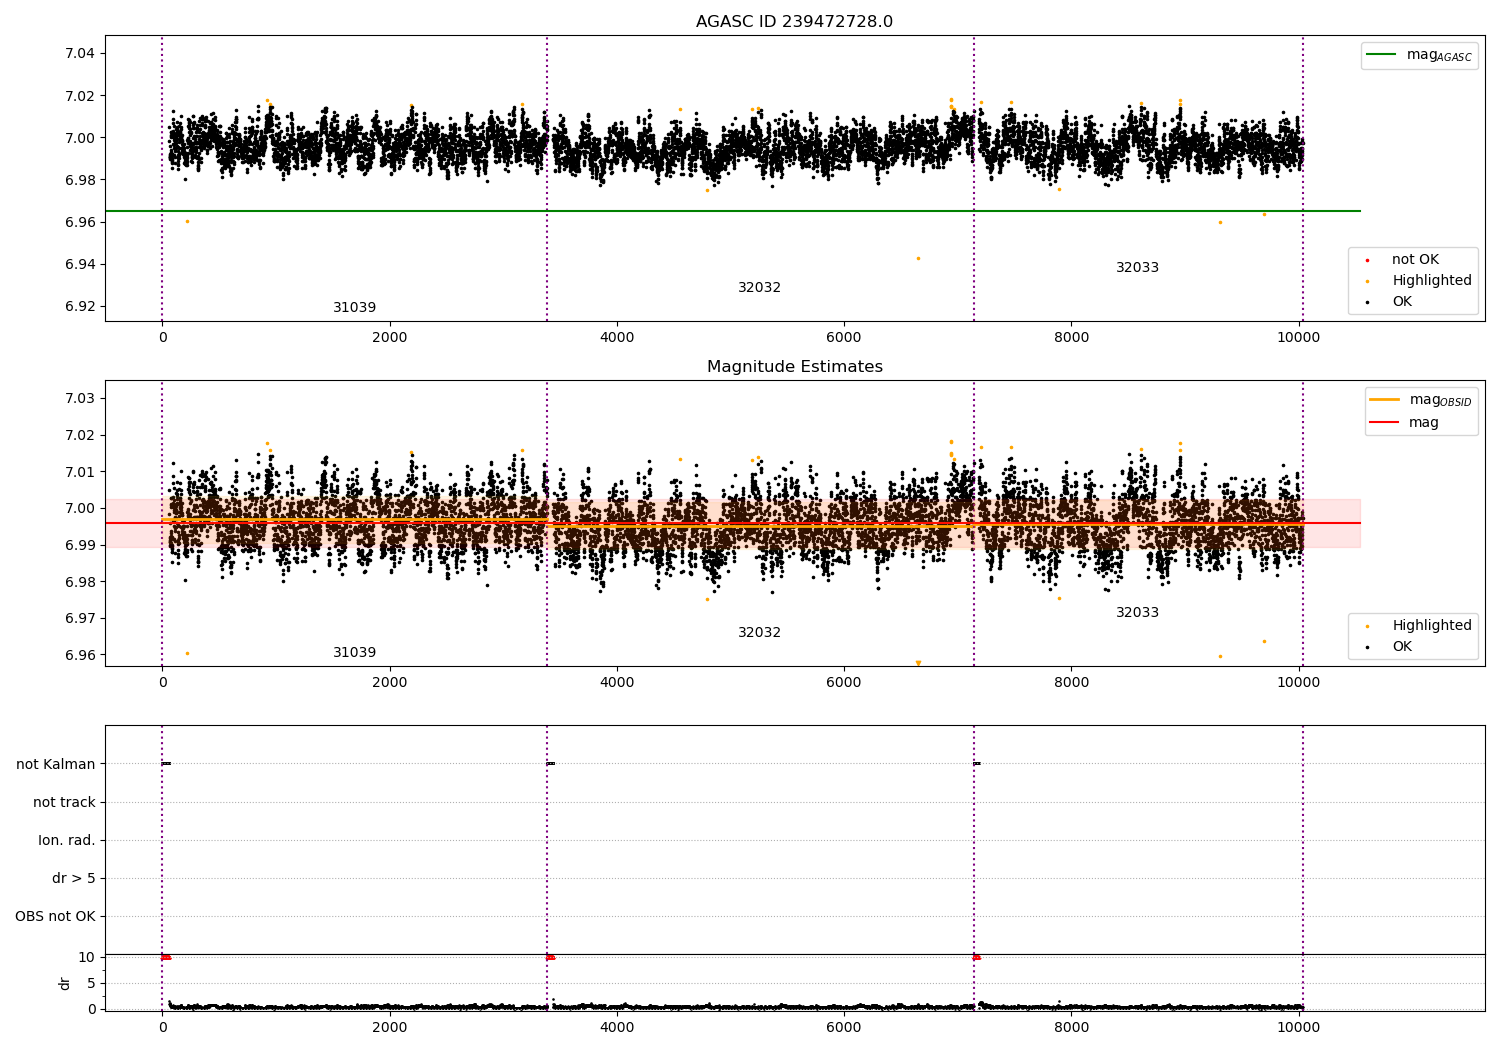
Task: Click the 32033 label in the top plot
Action: [x=1137, y=268]
